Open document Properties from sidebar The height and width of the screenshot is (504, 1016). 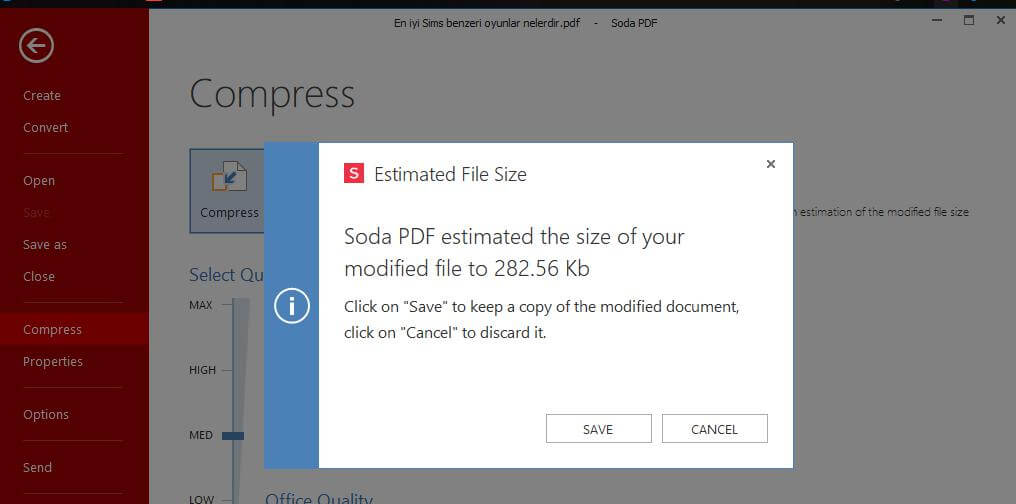(52, 361)
